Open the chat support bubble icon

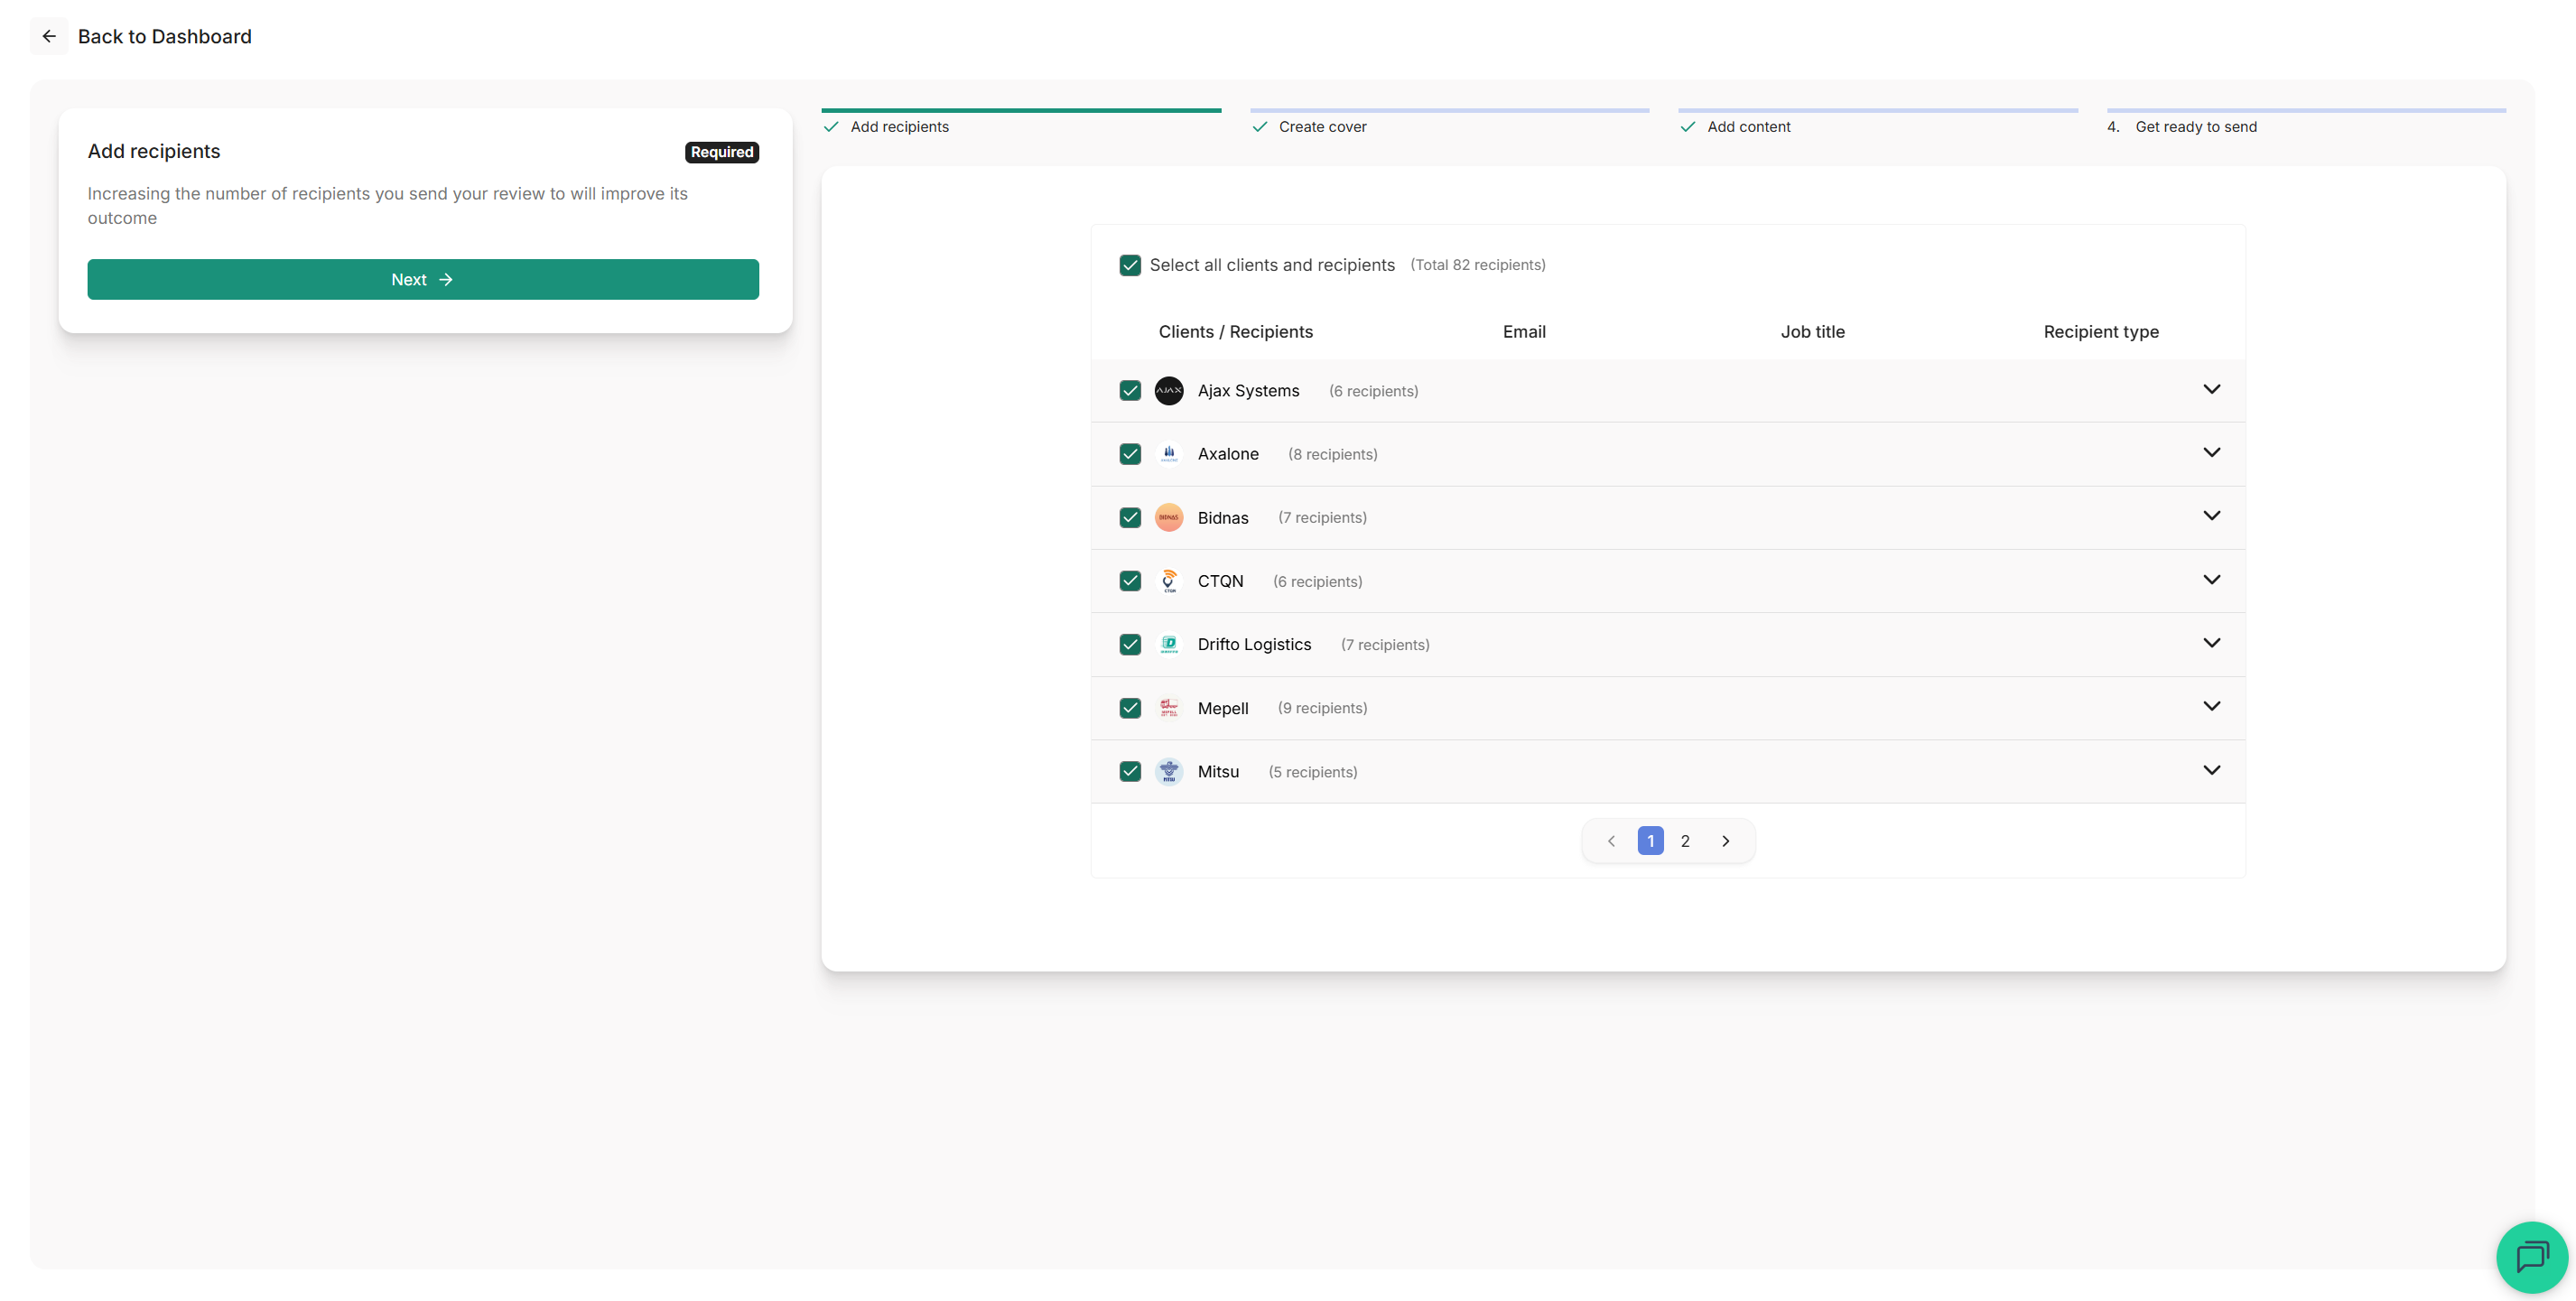coord(2531,1256)
